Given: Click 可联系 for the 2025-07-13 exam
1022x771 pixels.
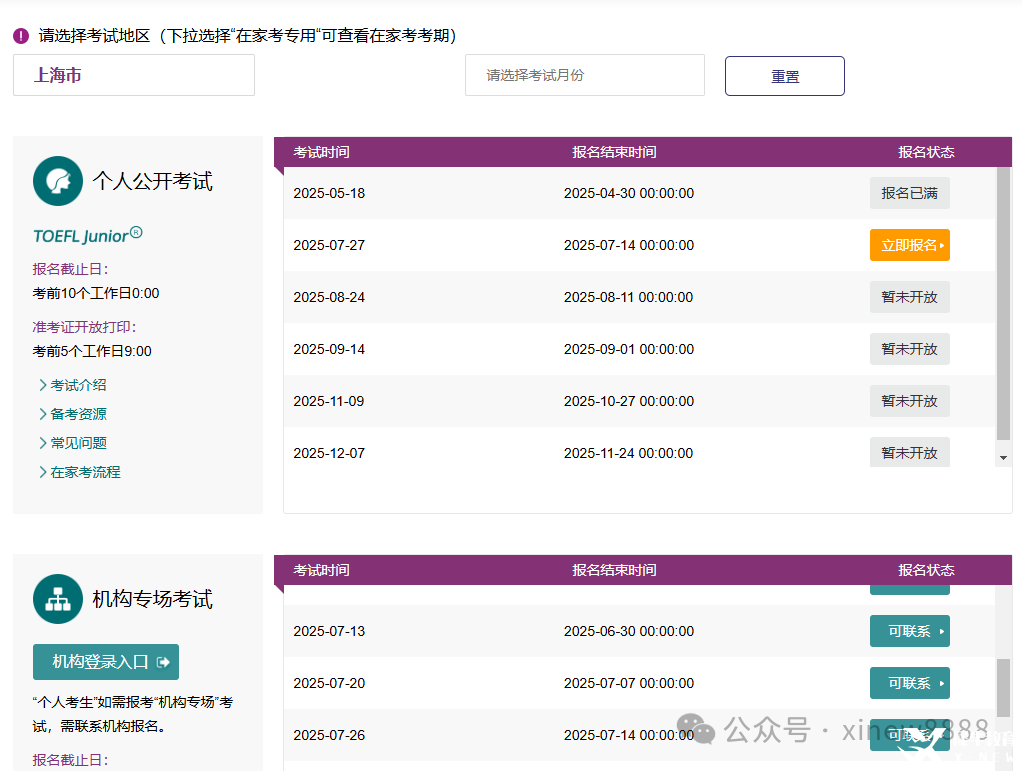Looking at the screenshot, I should pyautogui.click(x=909, y=631).
